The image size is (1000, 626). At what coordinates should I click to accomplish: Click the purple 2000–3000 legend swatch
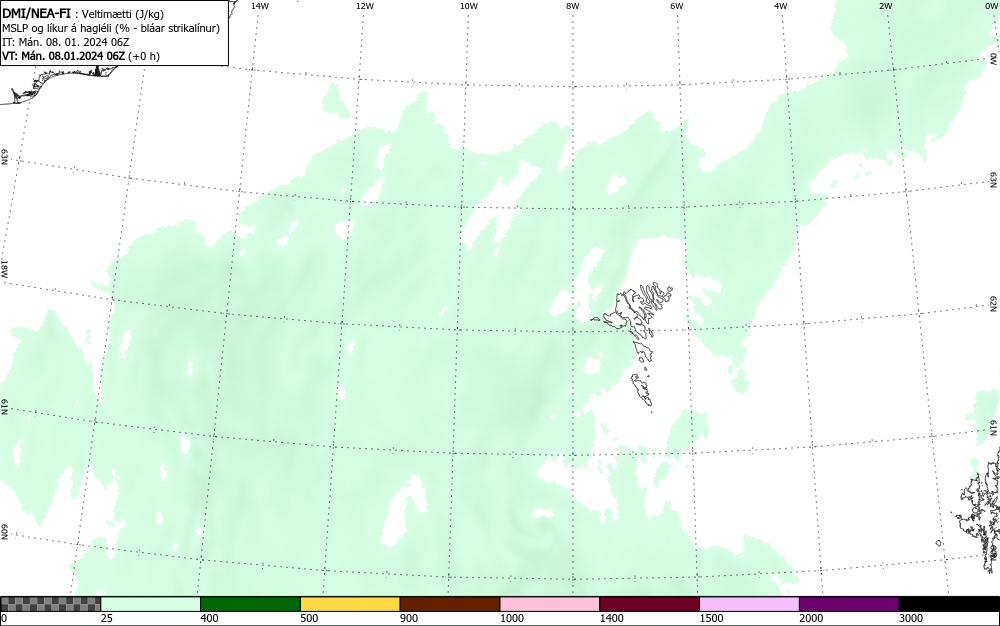click(x=849, y=604)
